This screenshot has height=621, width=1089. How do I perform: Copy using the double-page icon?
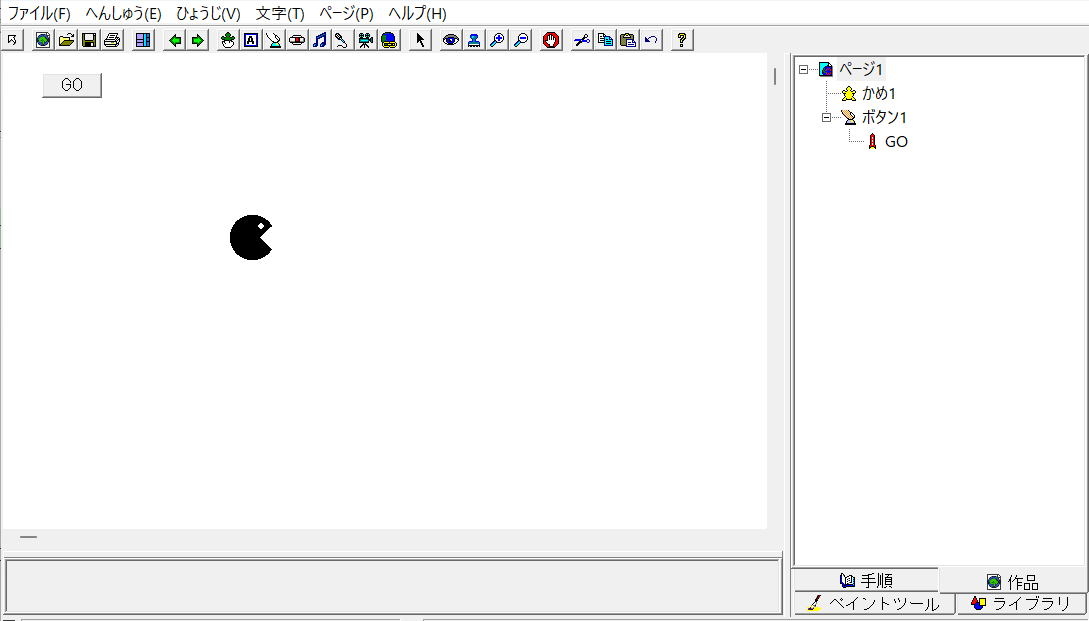point(605,40)
